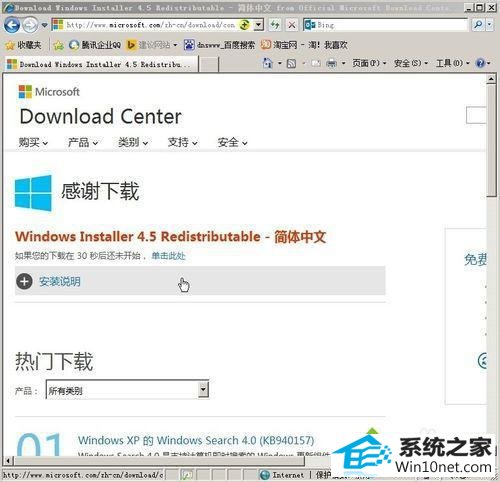Open the 所有类别 product combo box
This screenshot has height=482, width=500.
pos(127,389)
